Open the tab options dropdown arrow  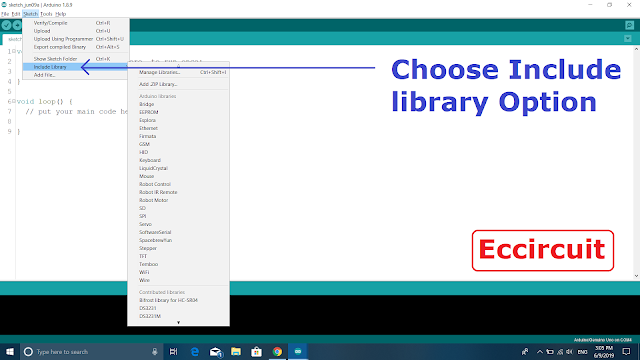(x=628, y=39)
